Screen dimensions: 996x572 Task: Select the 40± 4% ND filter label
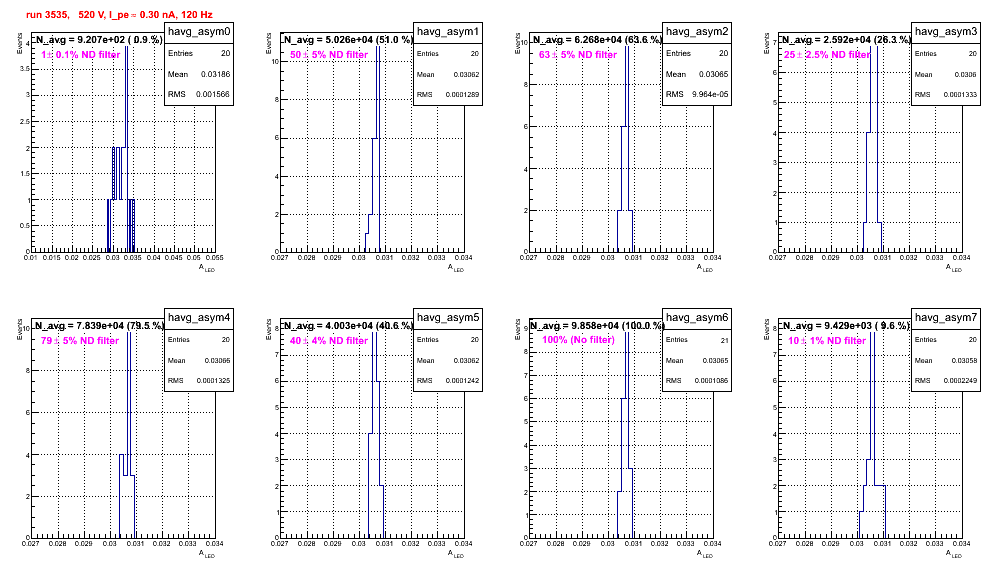click(x=329, y=341)
